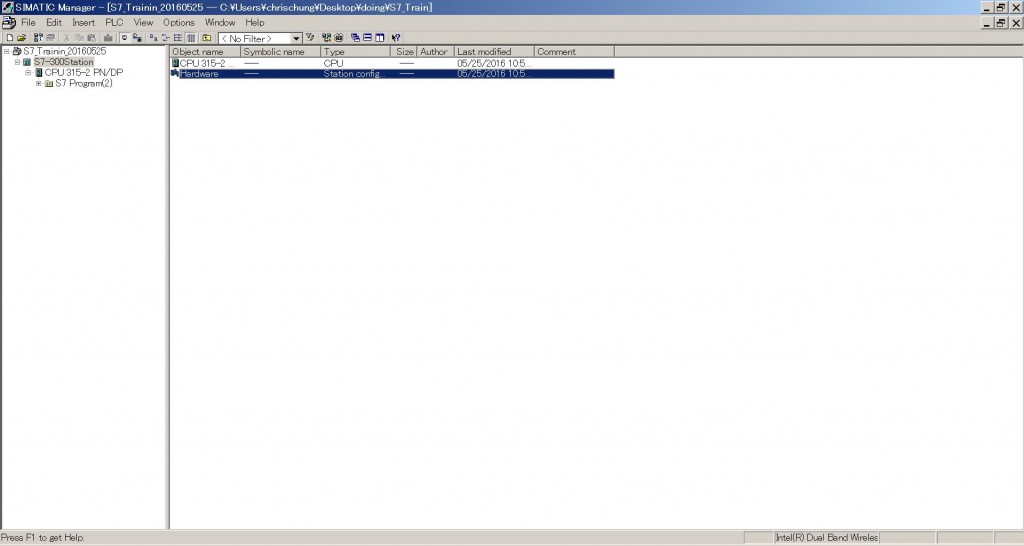Screen dimensions: 1024x546
Task: Click the project icon beside S7_Trainin_20160525
Action: (x=17, y=51)
